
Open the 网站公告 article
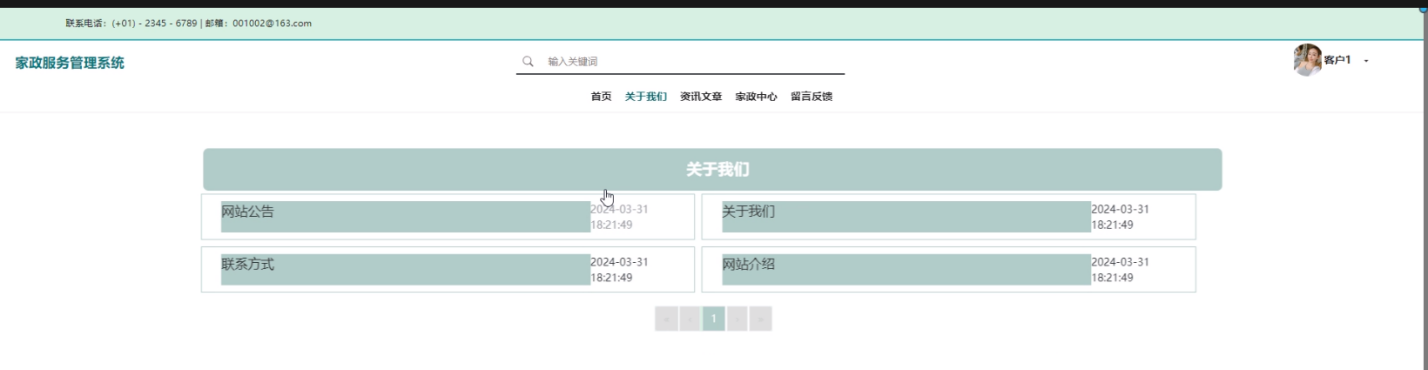pyautogui.click(x=447, y=217)
